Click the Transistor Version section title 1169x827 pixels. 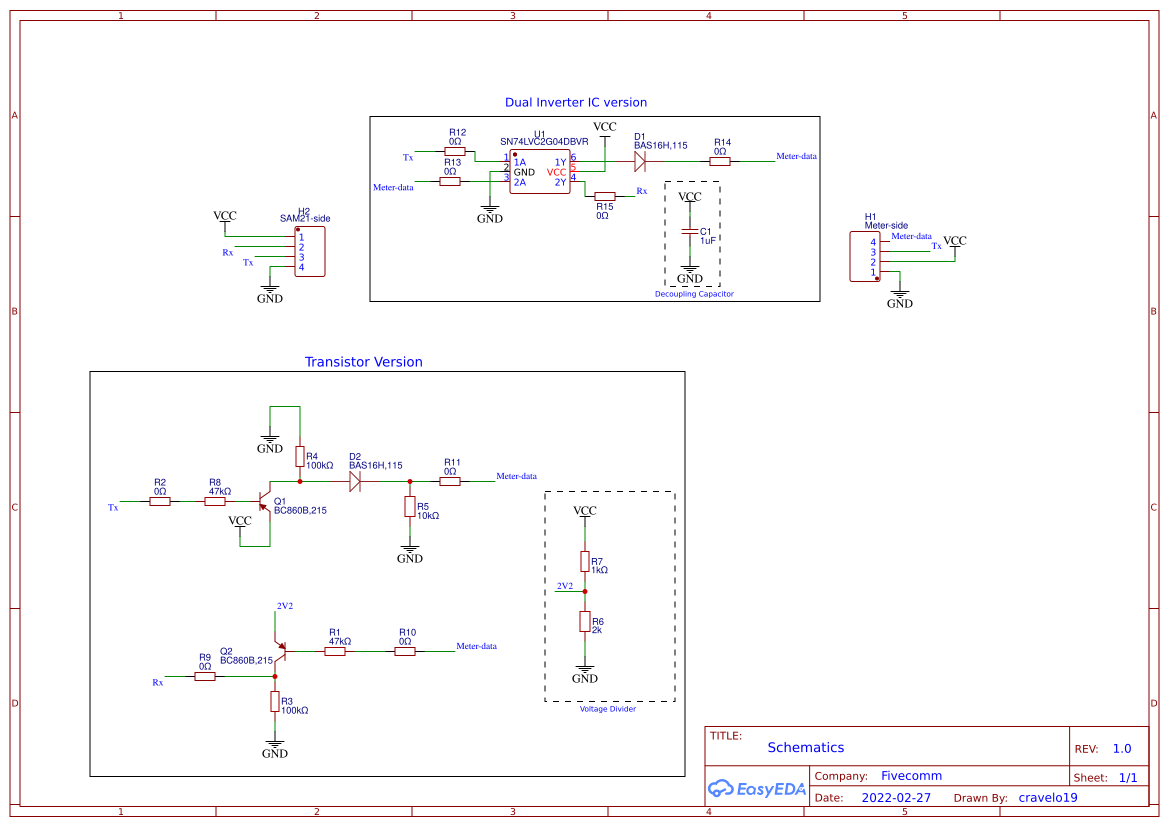pos(365,361)
